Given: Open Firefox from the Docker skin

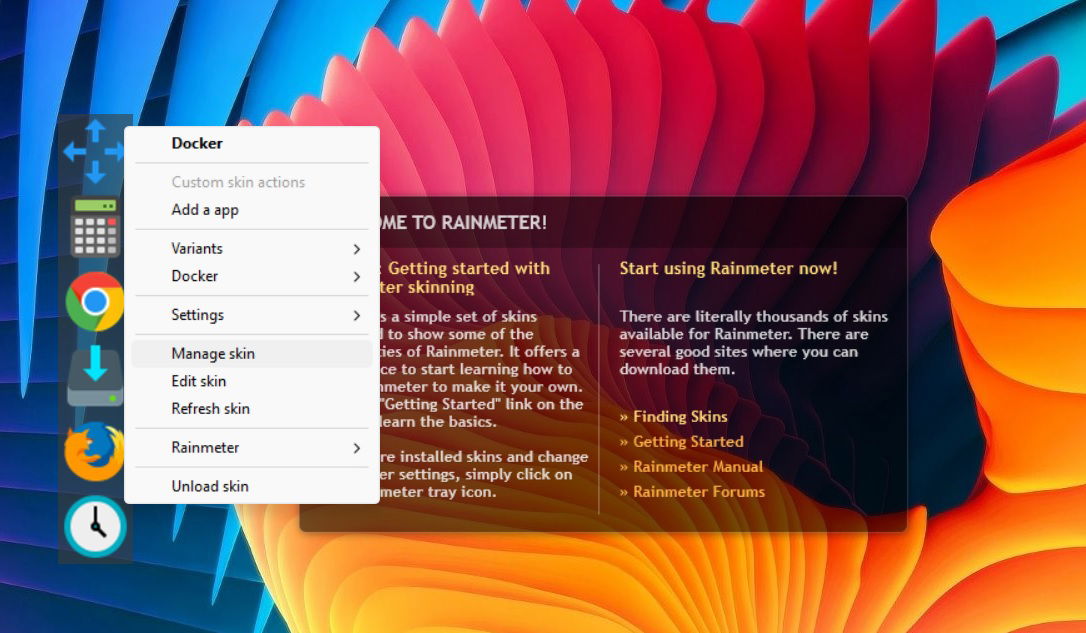Looking at the screenshot, I should (94, 450).
